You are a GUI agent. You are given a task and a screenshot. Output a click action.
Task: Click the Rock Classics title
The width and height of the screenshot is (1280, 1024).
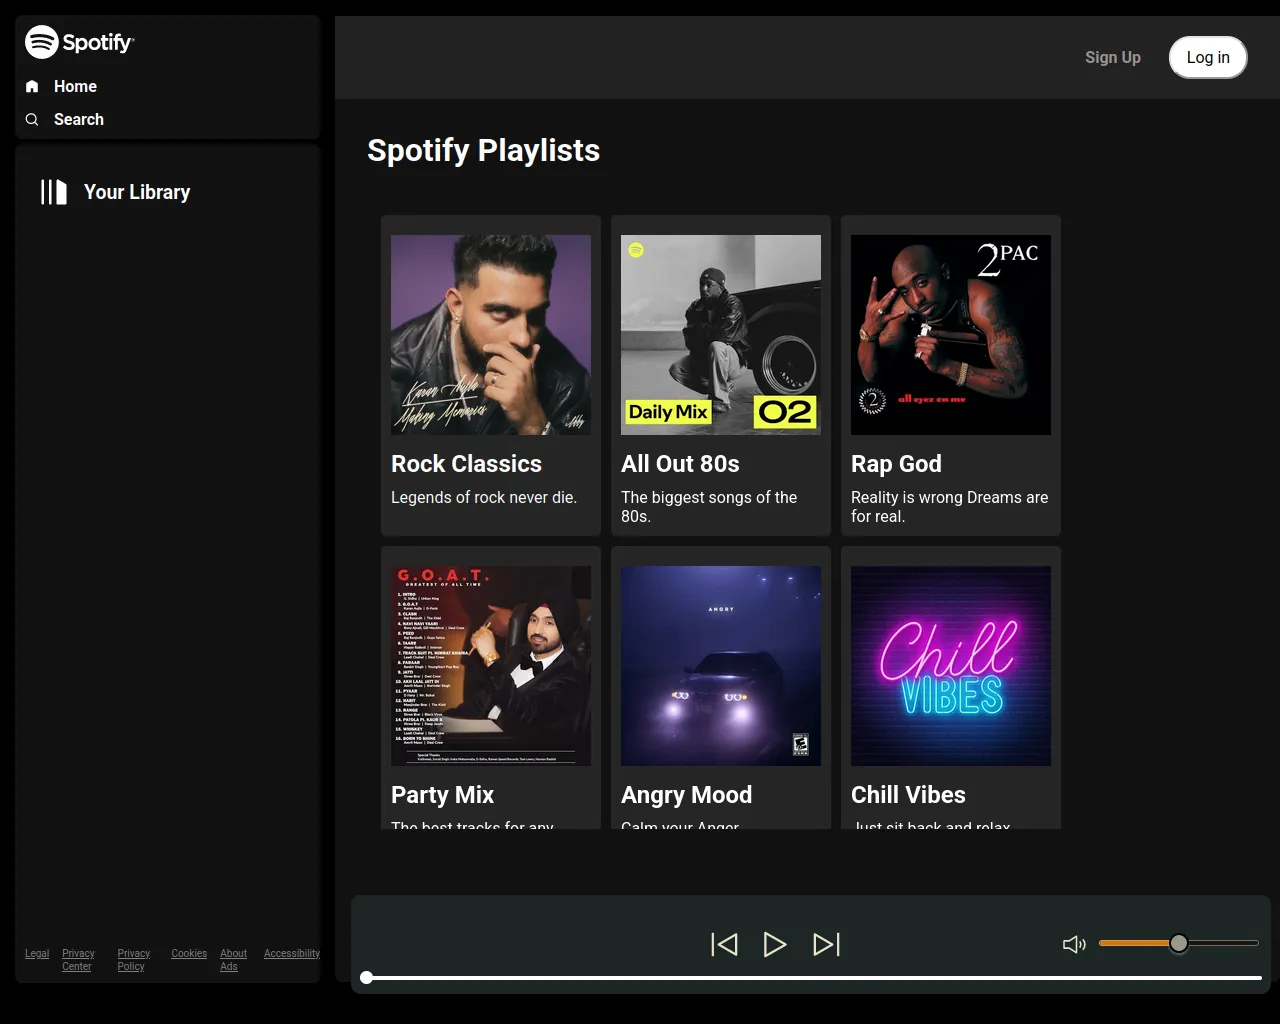click(466, 464)
